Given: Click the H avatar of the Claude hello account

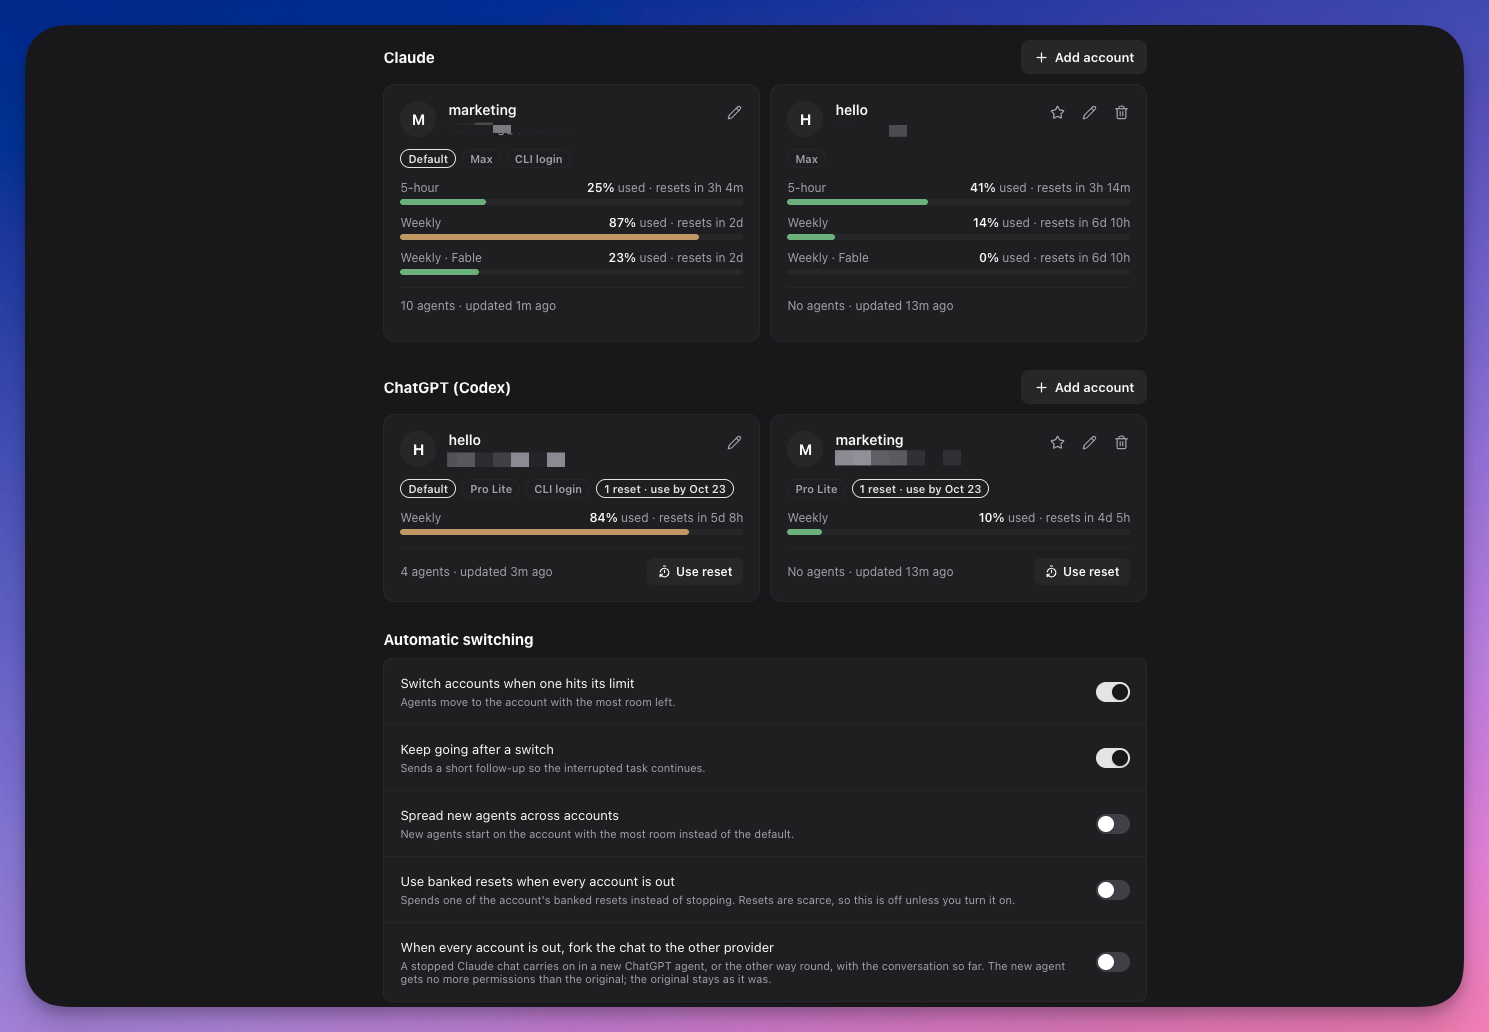Looking at the screenshot, I should (805, 120).
